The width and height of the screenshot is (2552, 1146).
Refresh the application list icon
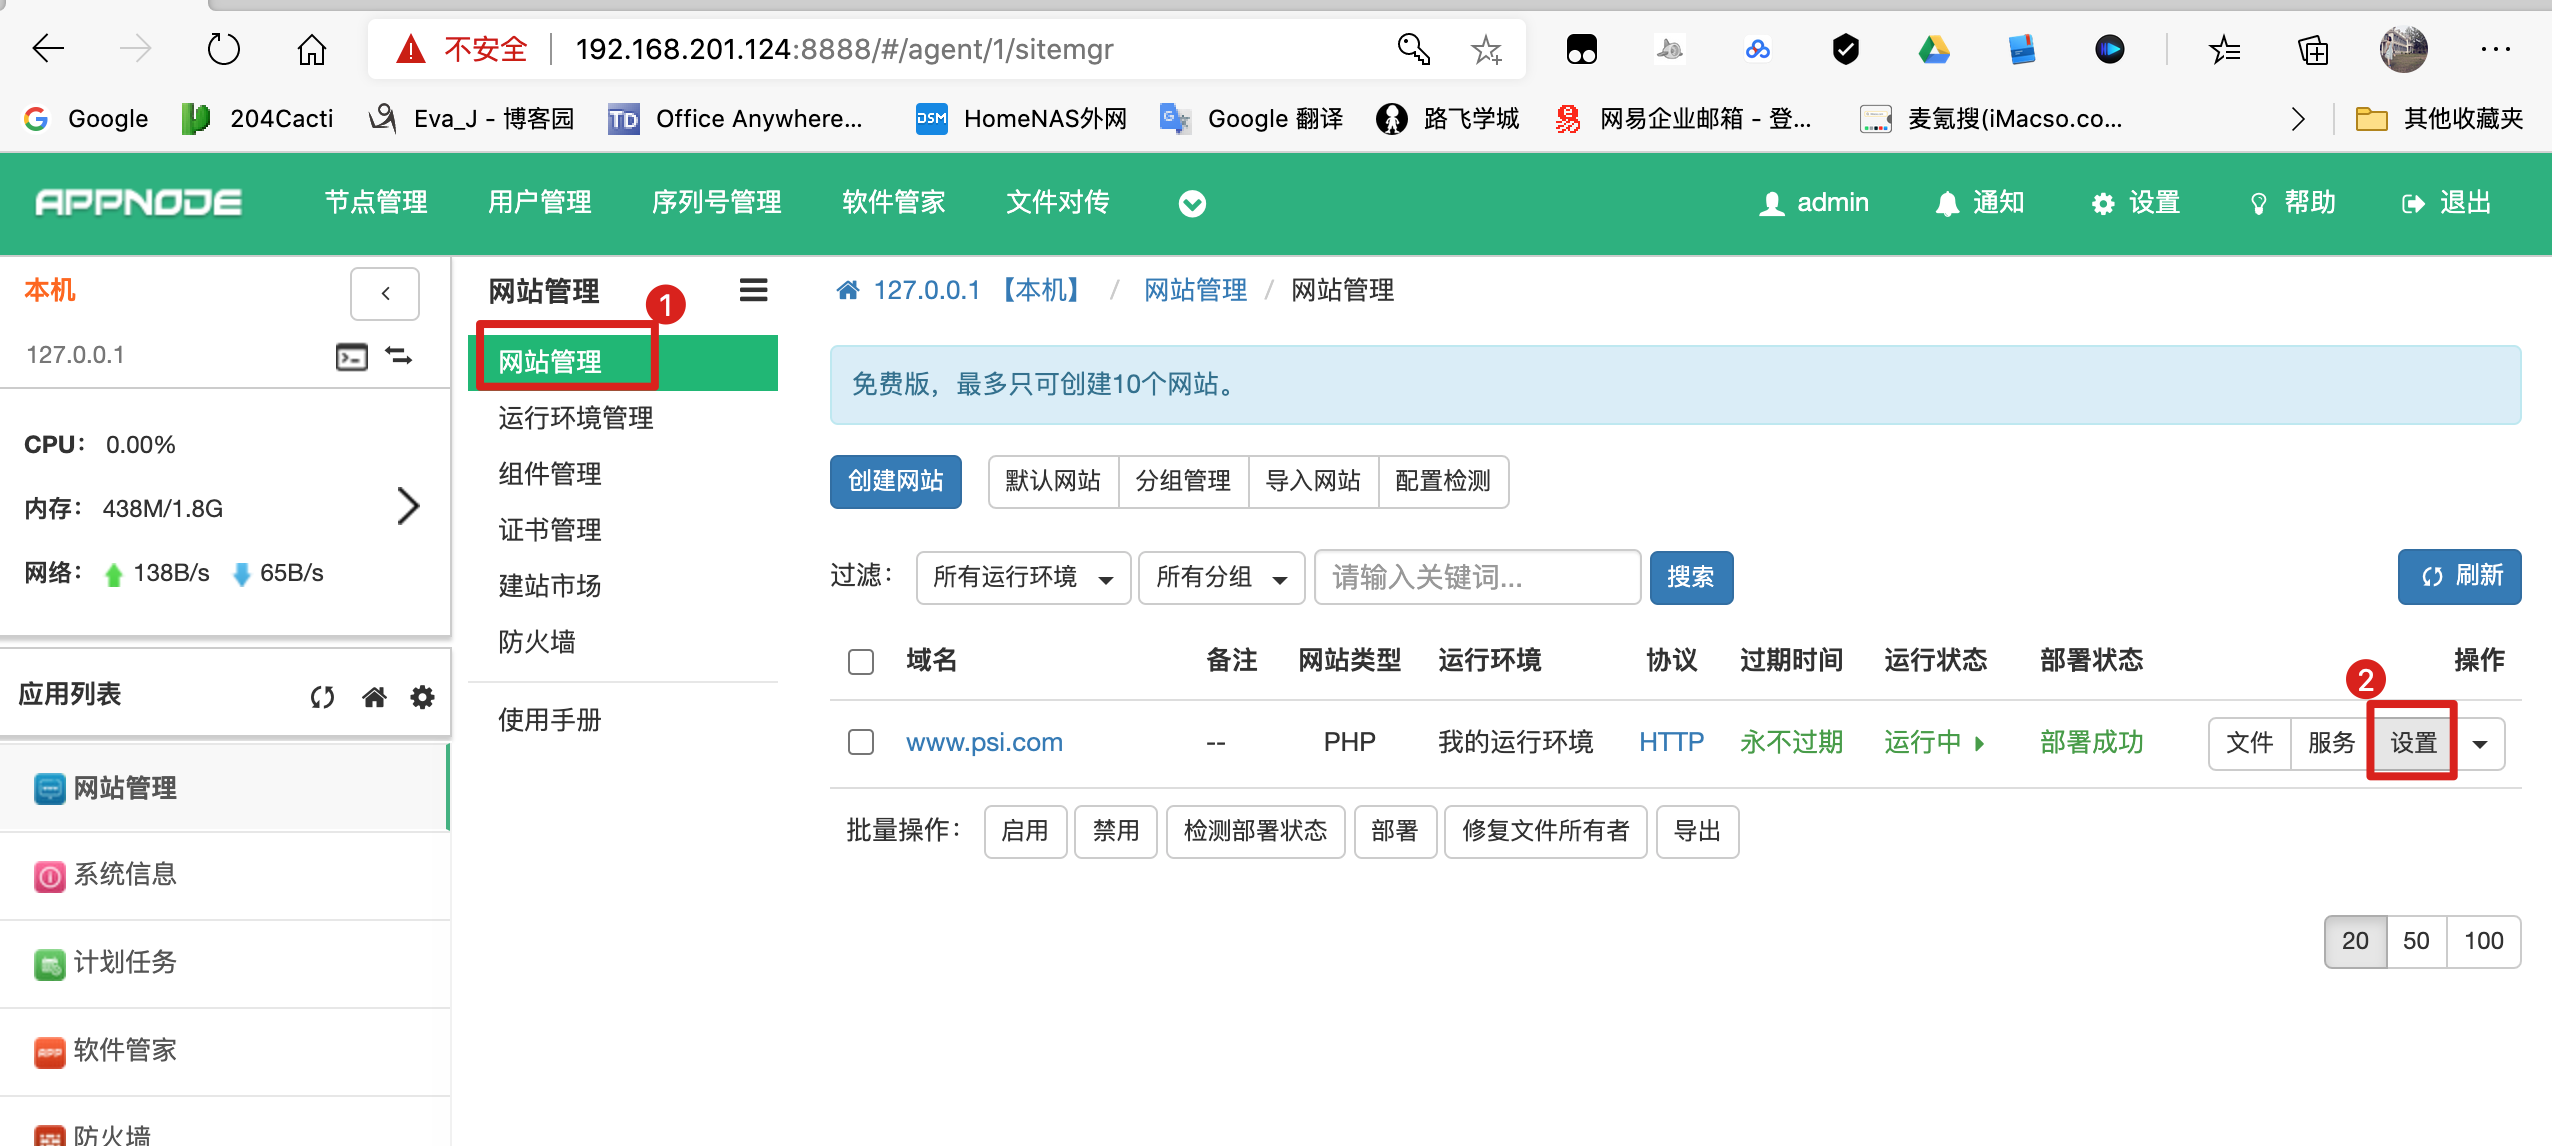pos(322,697)
